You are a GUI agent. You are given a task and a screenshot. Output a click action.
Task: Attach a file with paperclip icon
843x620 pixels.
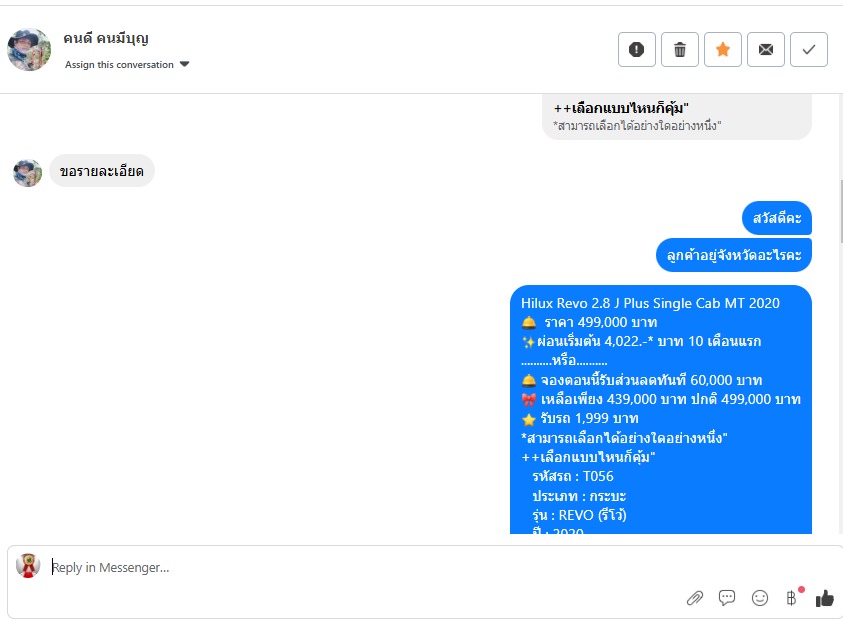(695, 598)
